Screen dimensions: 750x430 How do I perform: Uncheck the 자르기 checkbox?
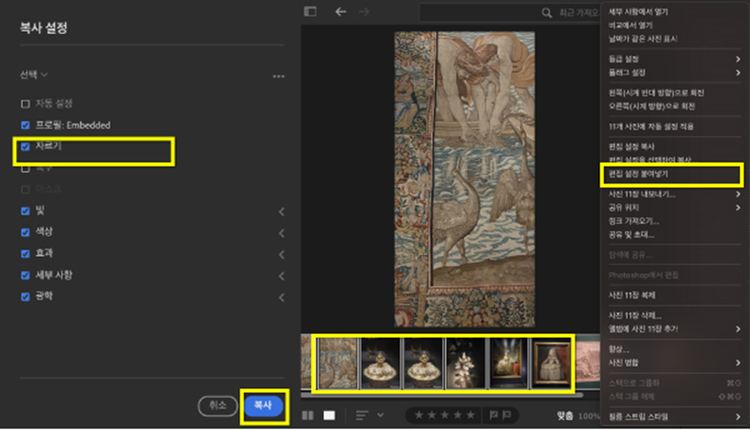[x=25, y=146]
